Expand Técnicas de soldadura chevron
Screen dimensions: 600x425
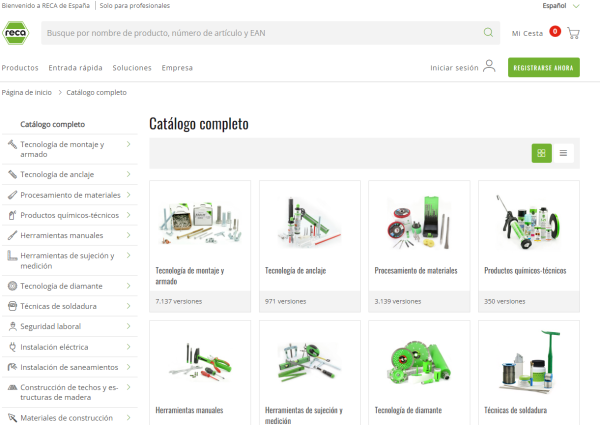point(129,306)
